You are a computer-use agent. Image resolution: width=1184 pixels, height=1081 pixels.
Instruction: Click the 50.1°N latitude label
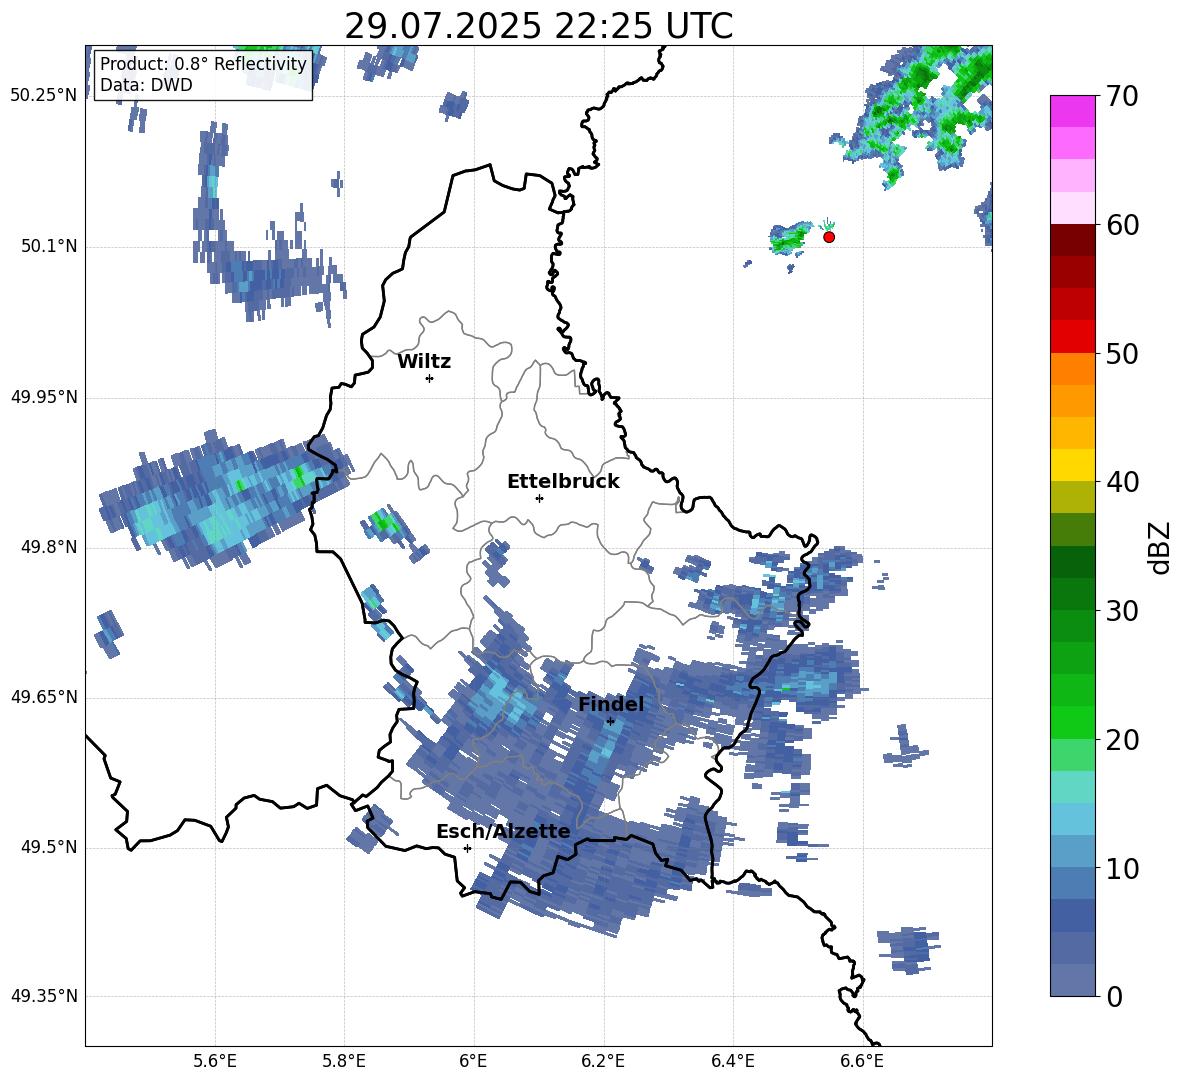pos(49,246)
